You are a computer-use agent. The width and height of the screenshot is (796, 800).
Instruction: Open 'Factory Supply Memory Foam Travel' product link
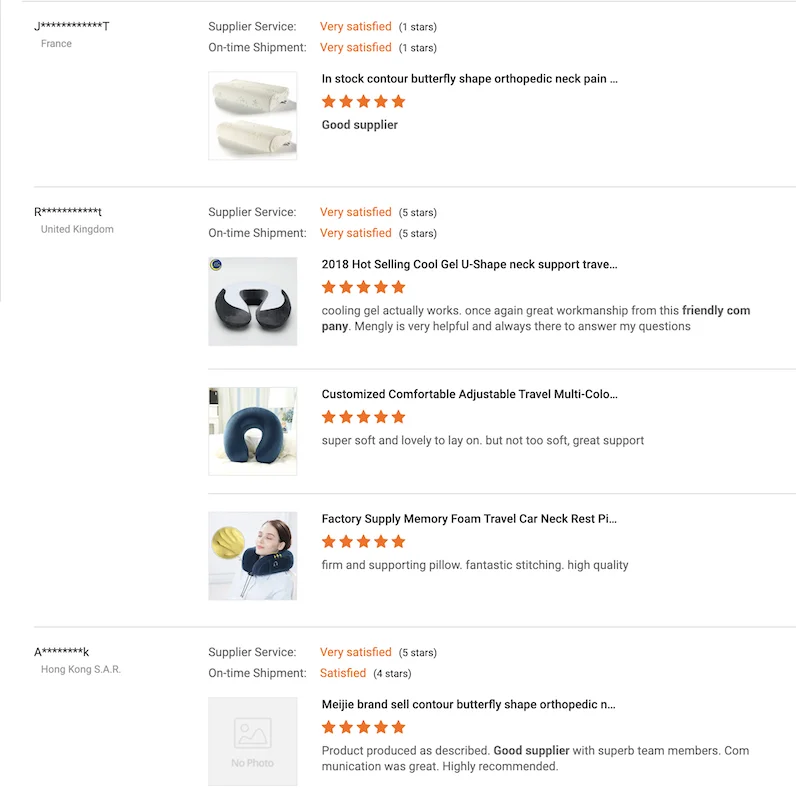pos(469,519)
